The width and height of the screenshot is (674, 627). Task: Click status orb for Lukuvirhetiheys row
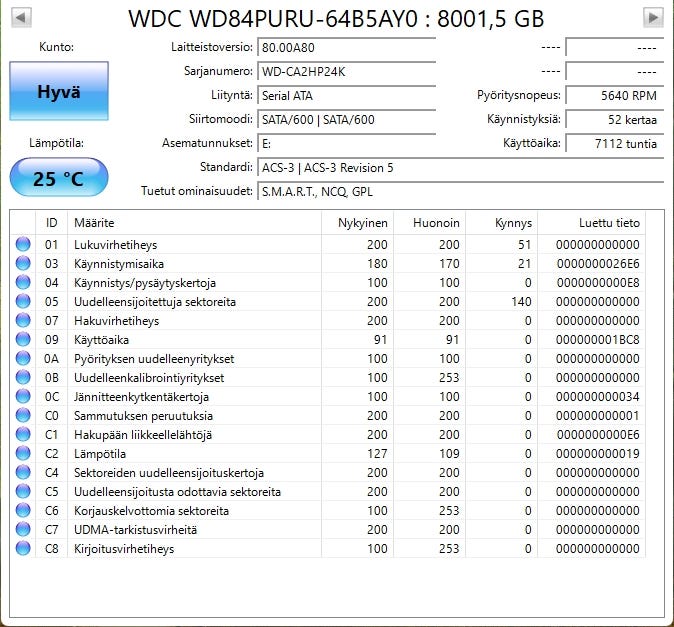(x=23, y=244)
